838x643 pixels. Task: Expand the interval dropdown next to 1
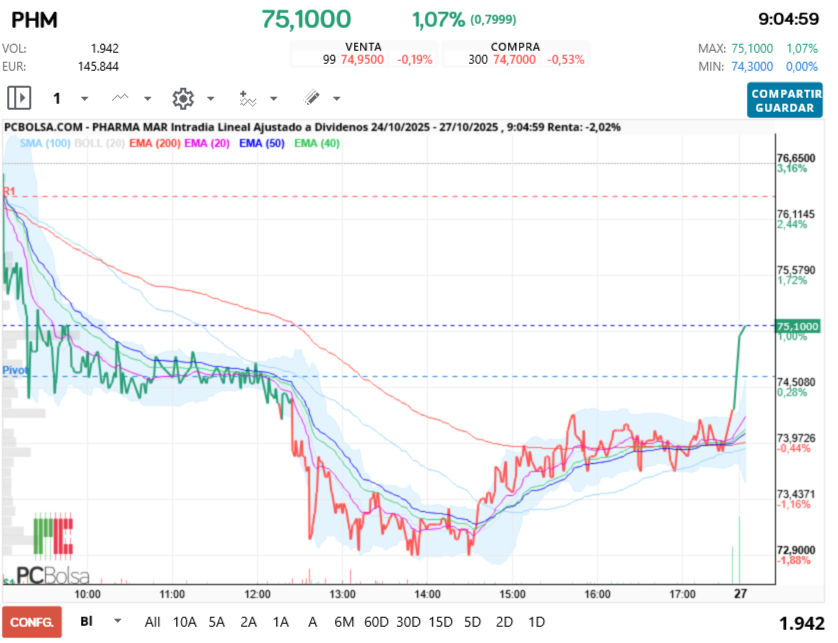(84, 99)
